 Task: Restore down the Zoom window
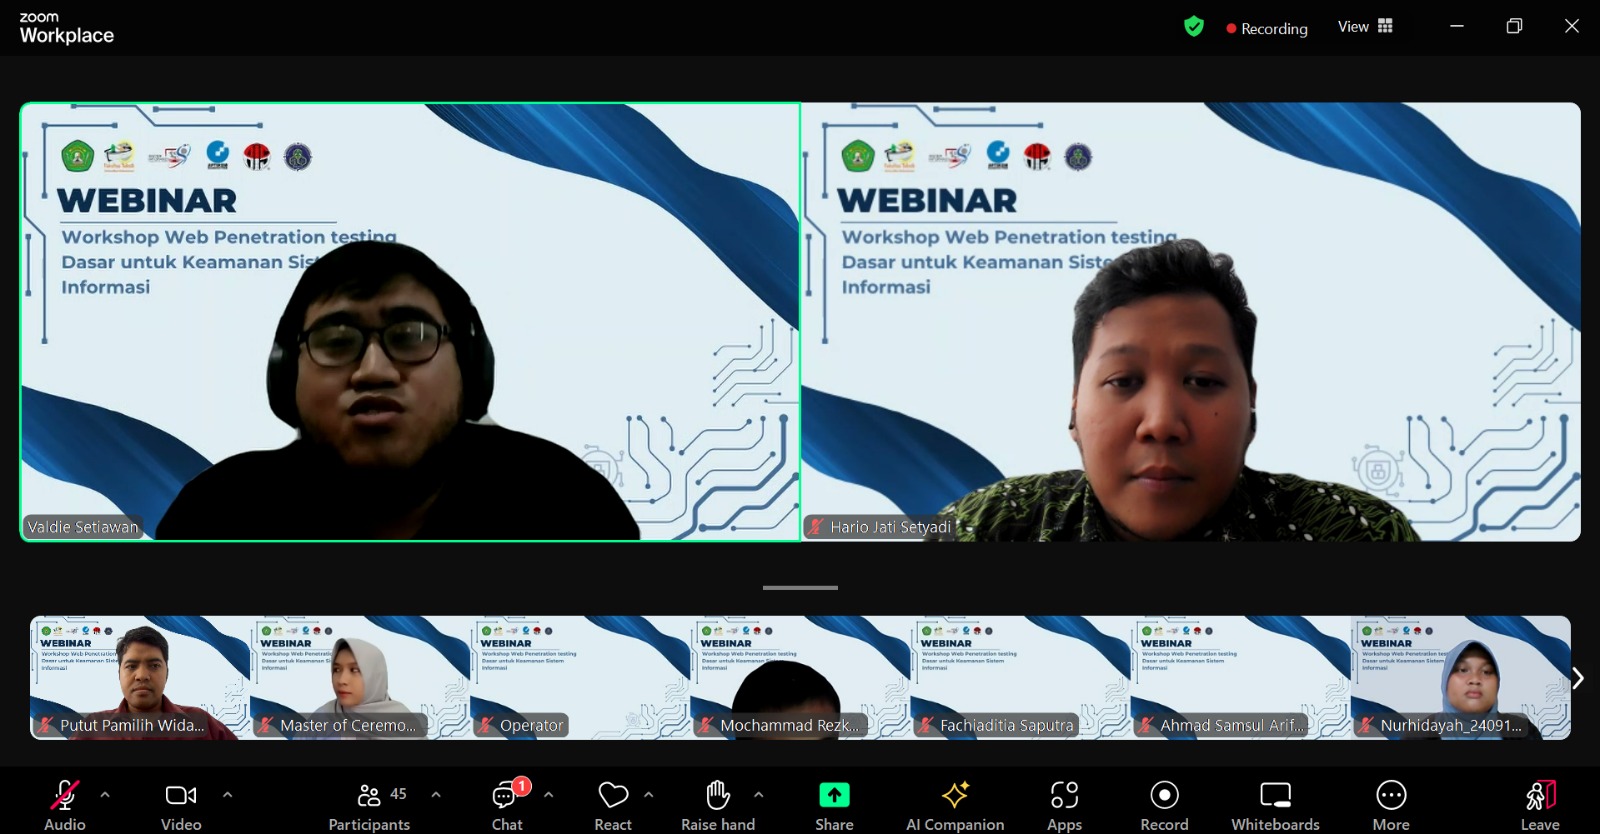point(1514,27)
